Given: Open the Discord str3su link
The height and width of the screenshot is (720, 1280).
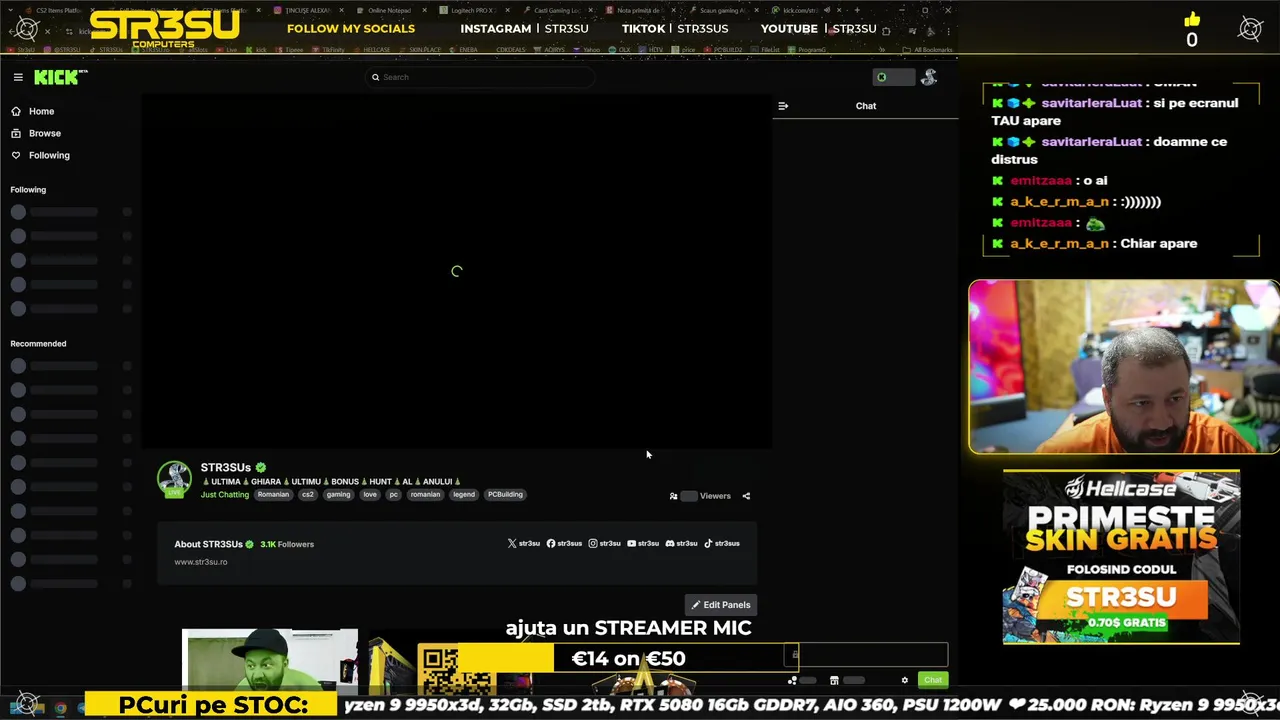Looking at the screenshot, I should click(682, 543).
